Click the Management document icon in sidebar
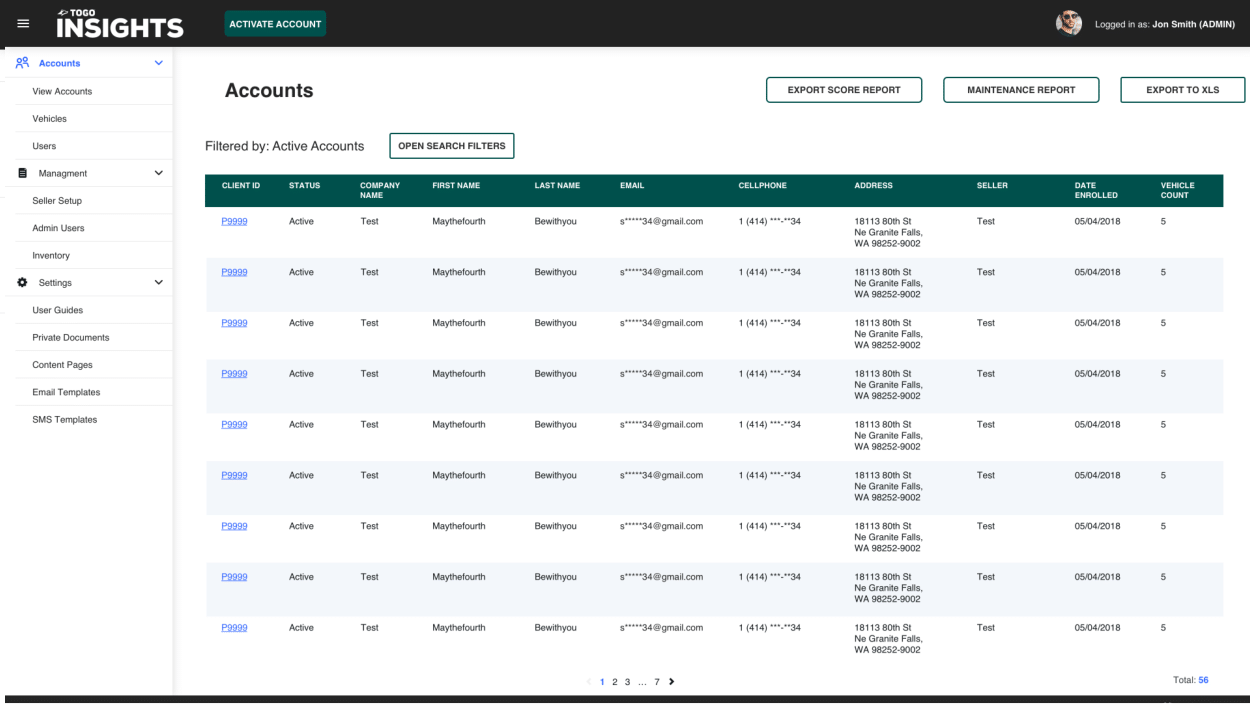 pos(23,173)
